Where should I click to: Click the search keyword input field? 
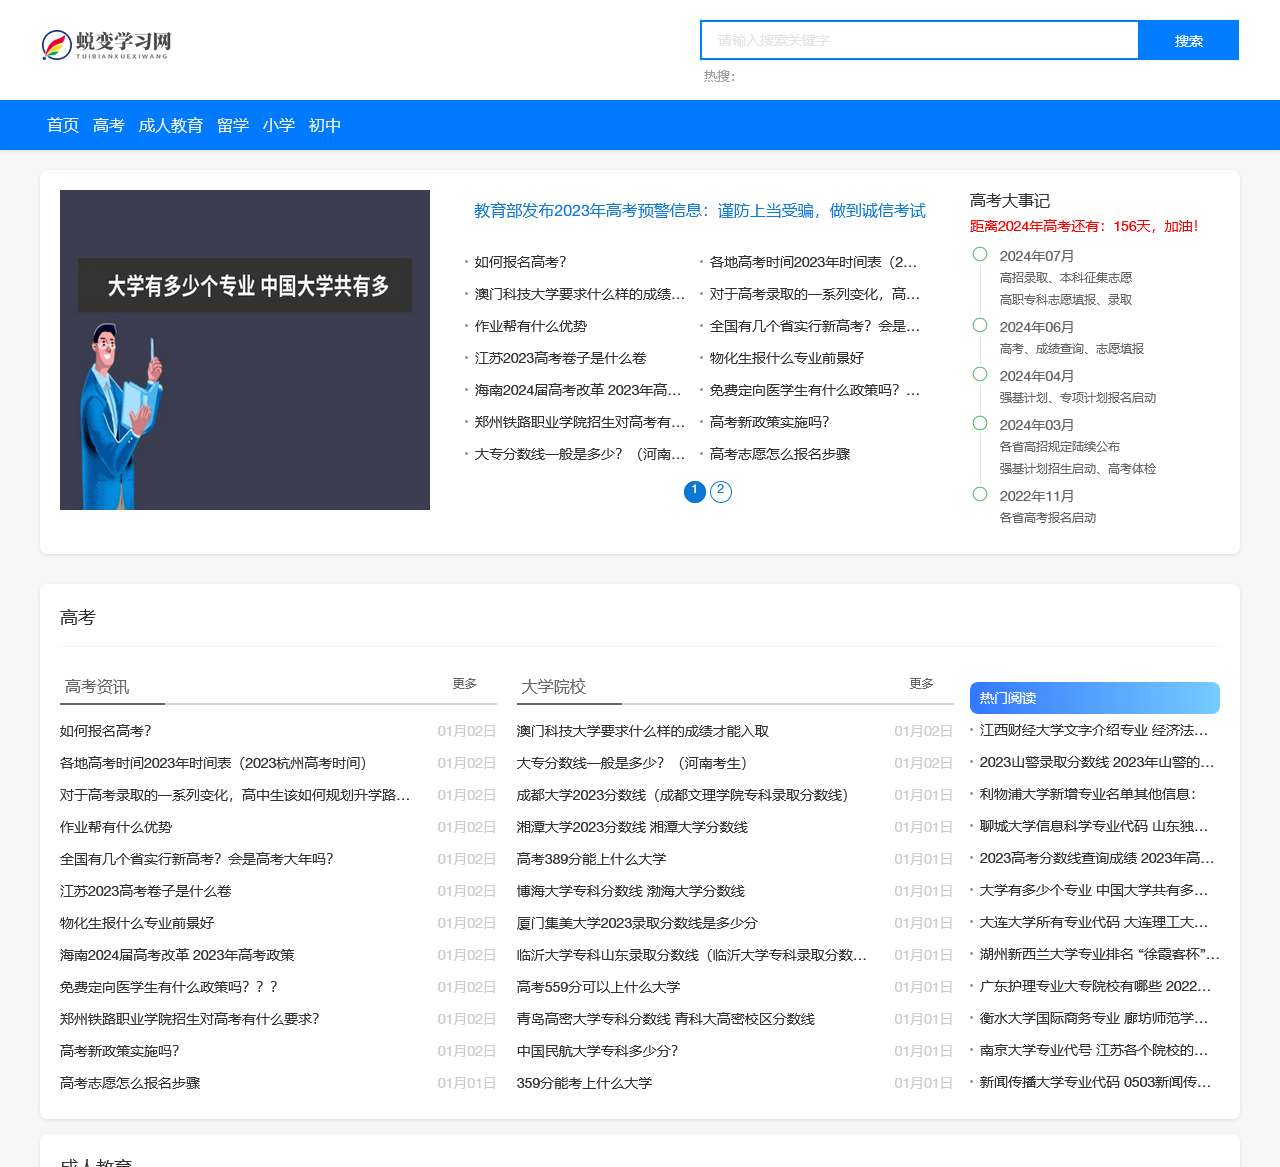click(x=919, y=40)
